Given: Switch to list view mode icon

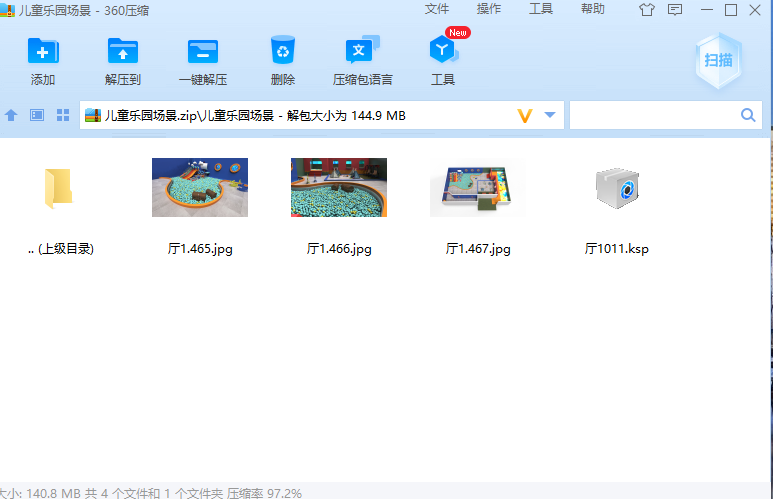Looking at the screenshot, I should pyautogui.click(x=37, y=115).
